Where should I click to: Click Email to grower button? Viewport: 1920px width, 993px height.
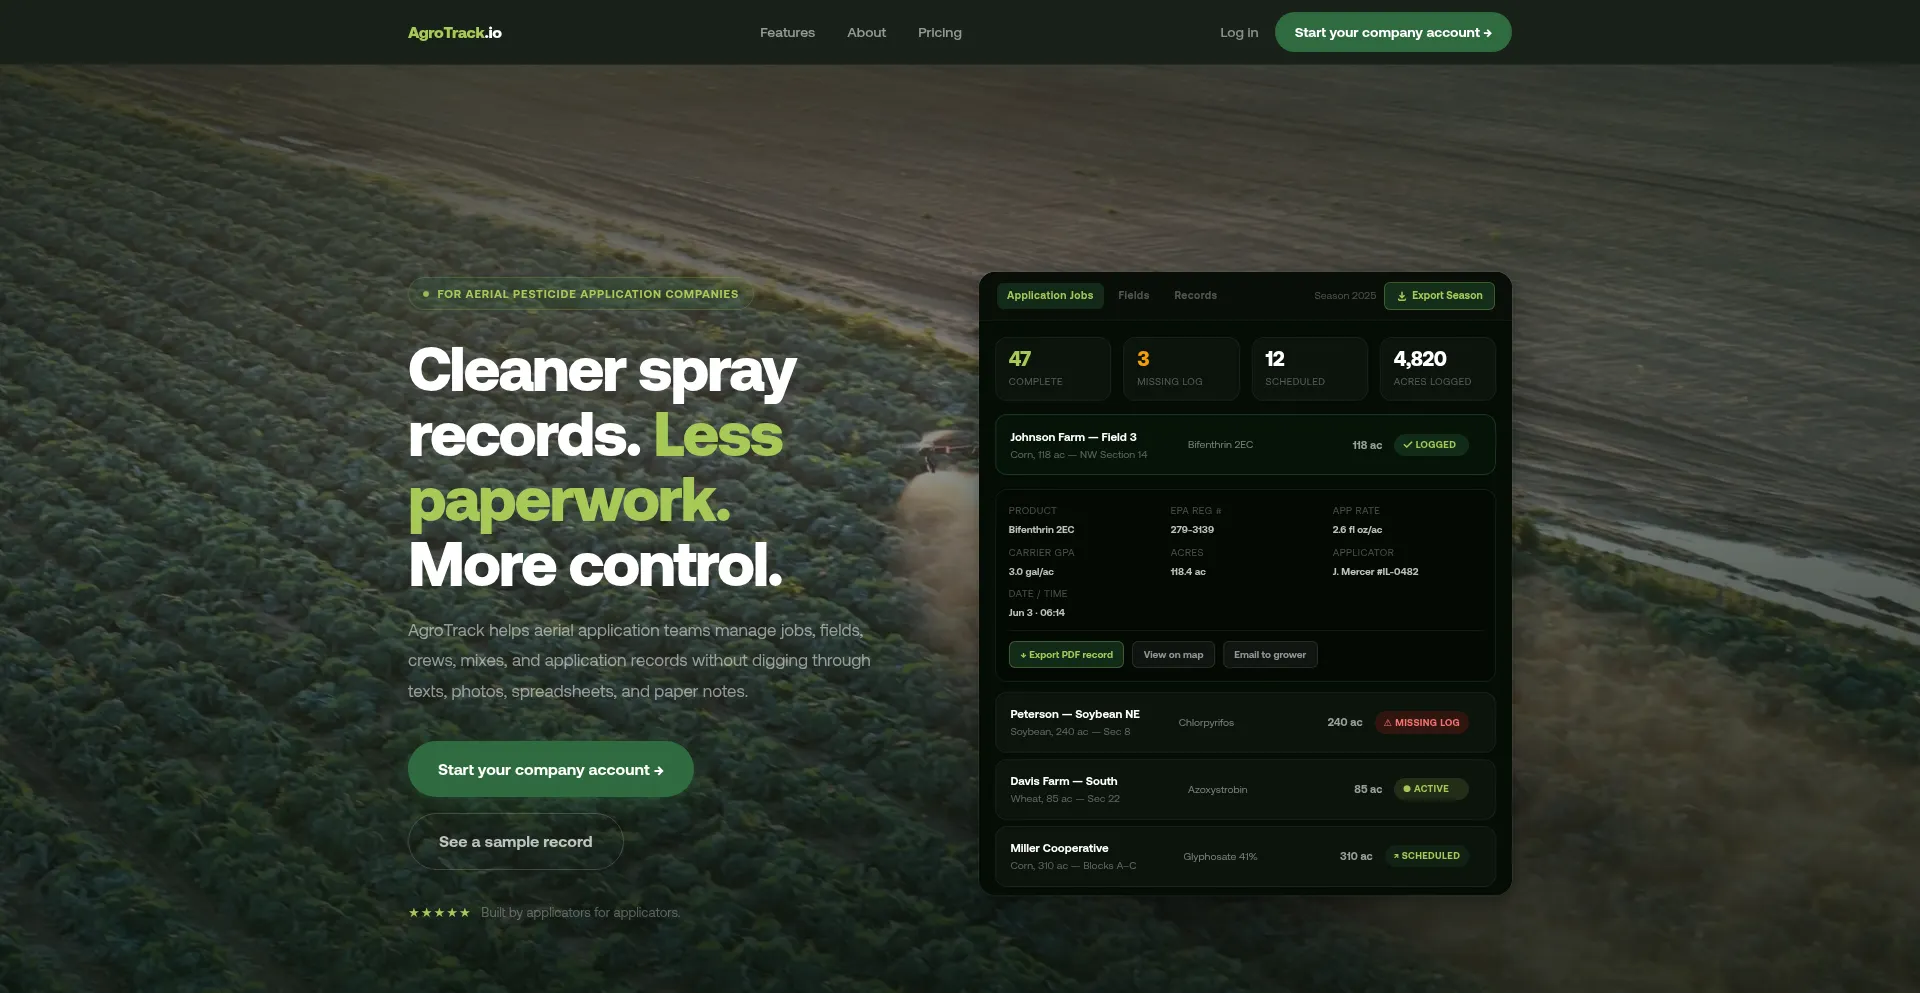pos(1270,655)
